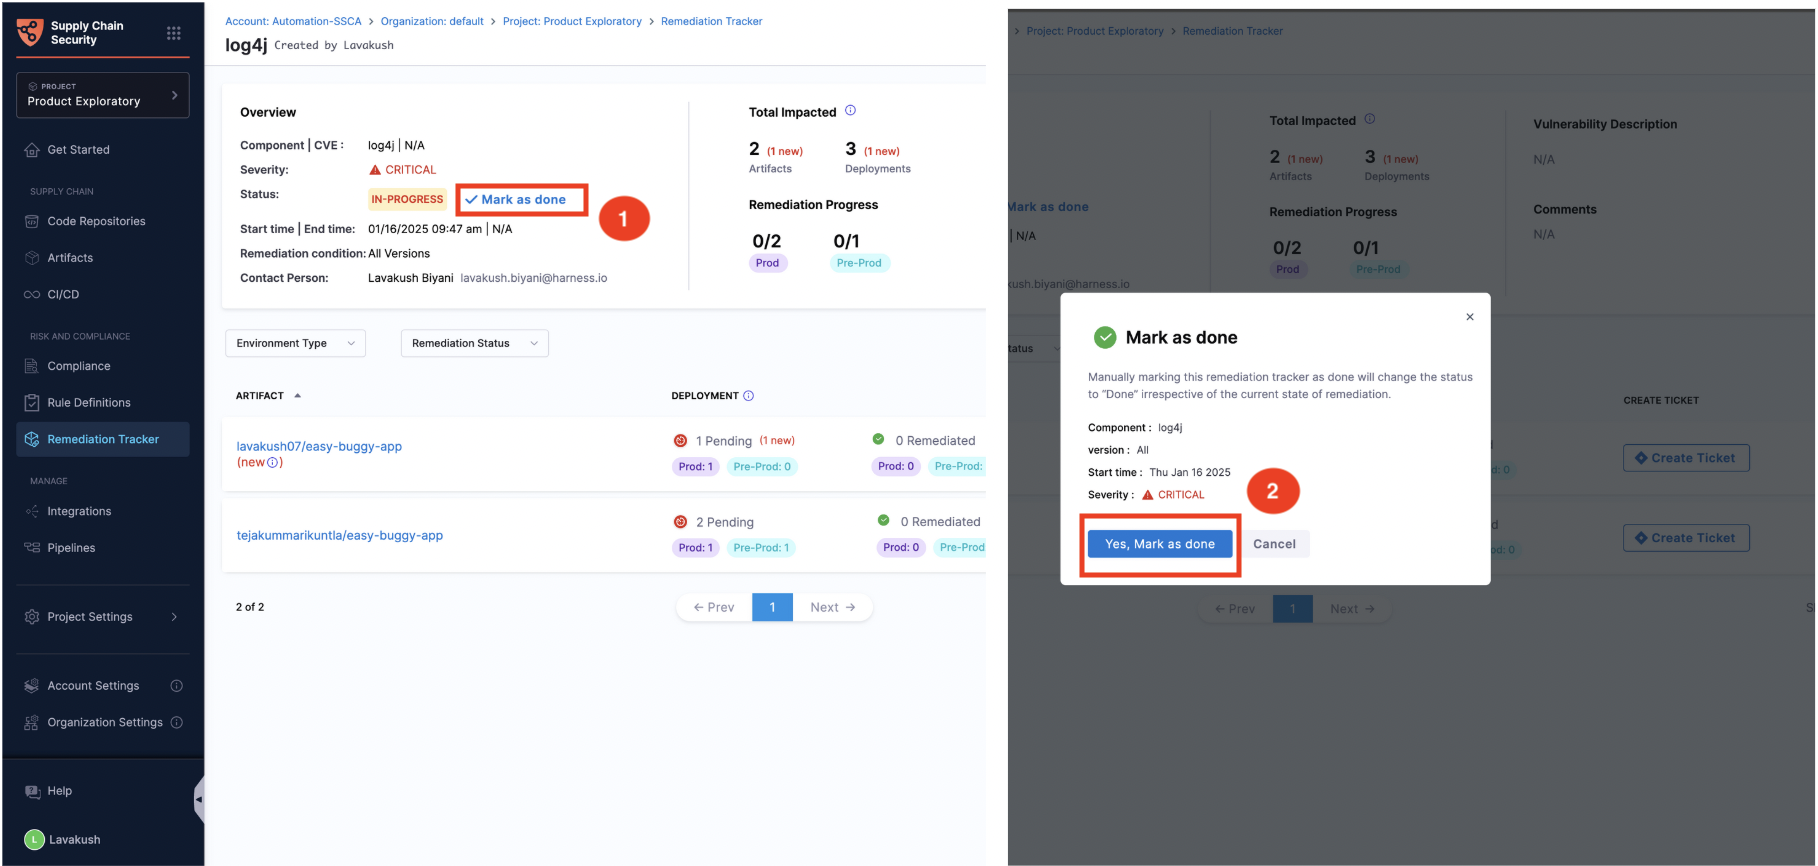Open the Remediation Status dropdown
The width and height of the screenshot is (1818, 866).
click(474, 343)
